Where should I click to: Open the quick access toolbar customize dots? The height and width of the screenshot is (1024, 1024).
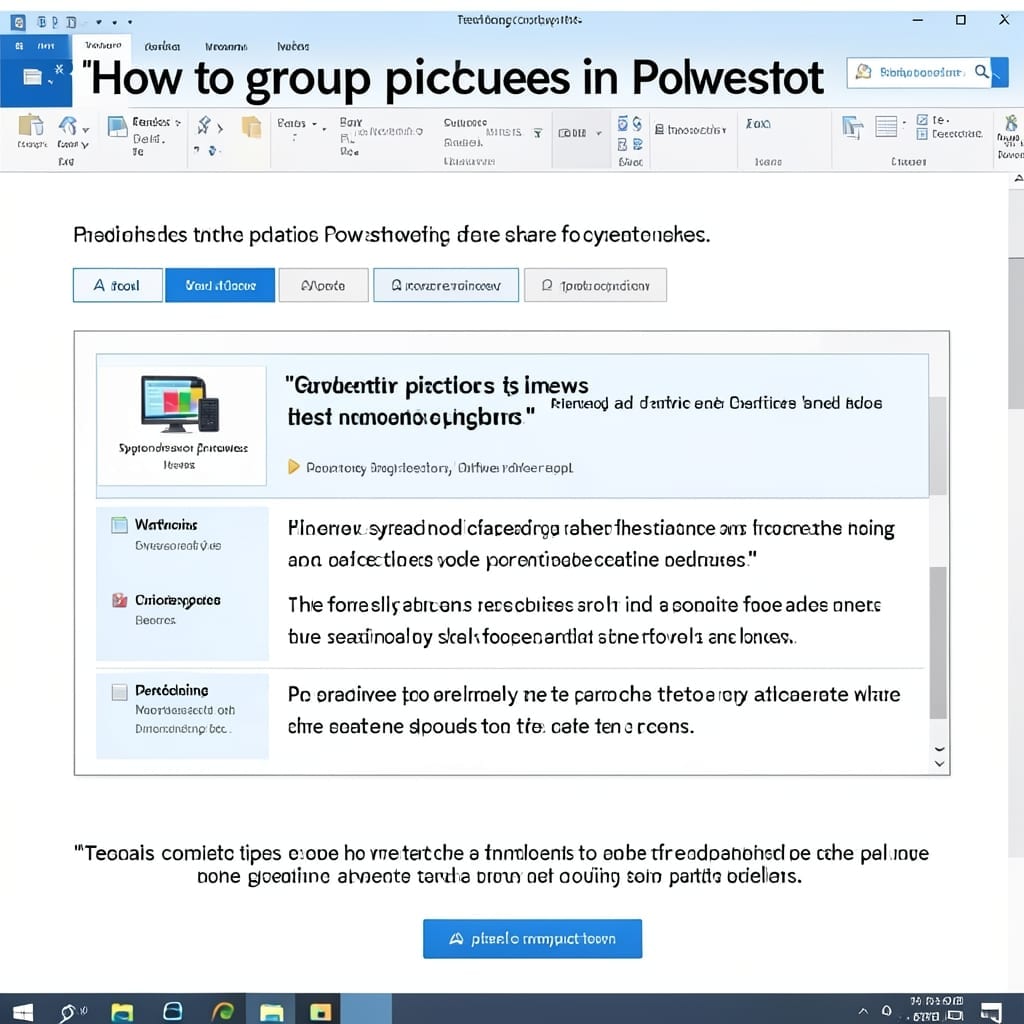click(114, 22)
